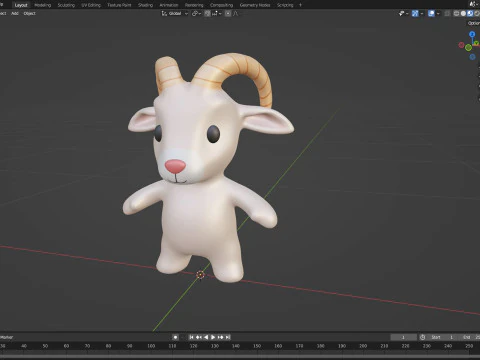Switch to the Layout workspace tab

(x=21, y=5)
